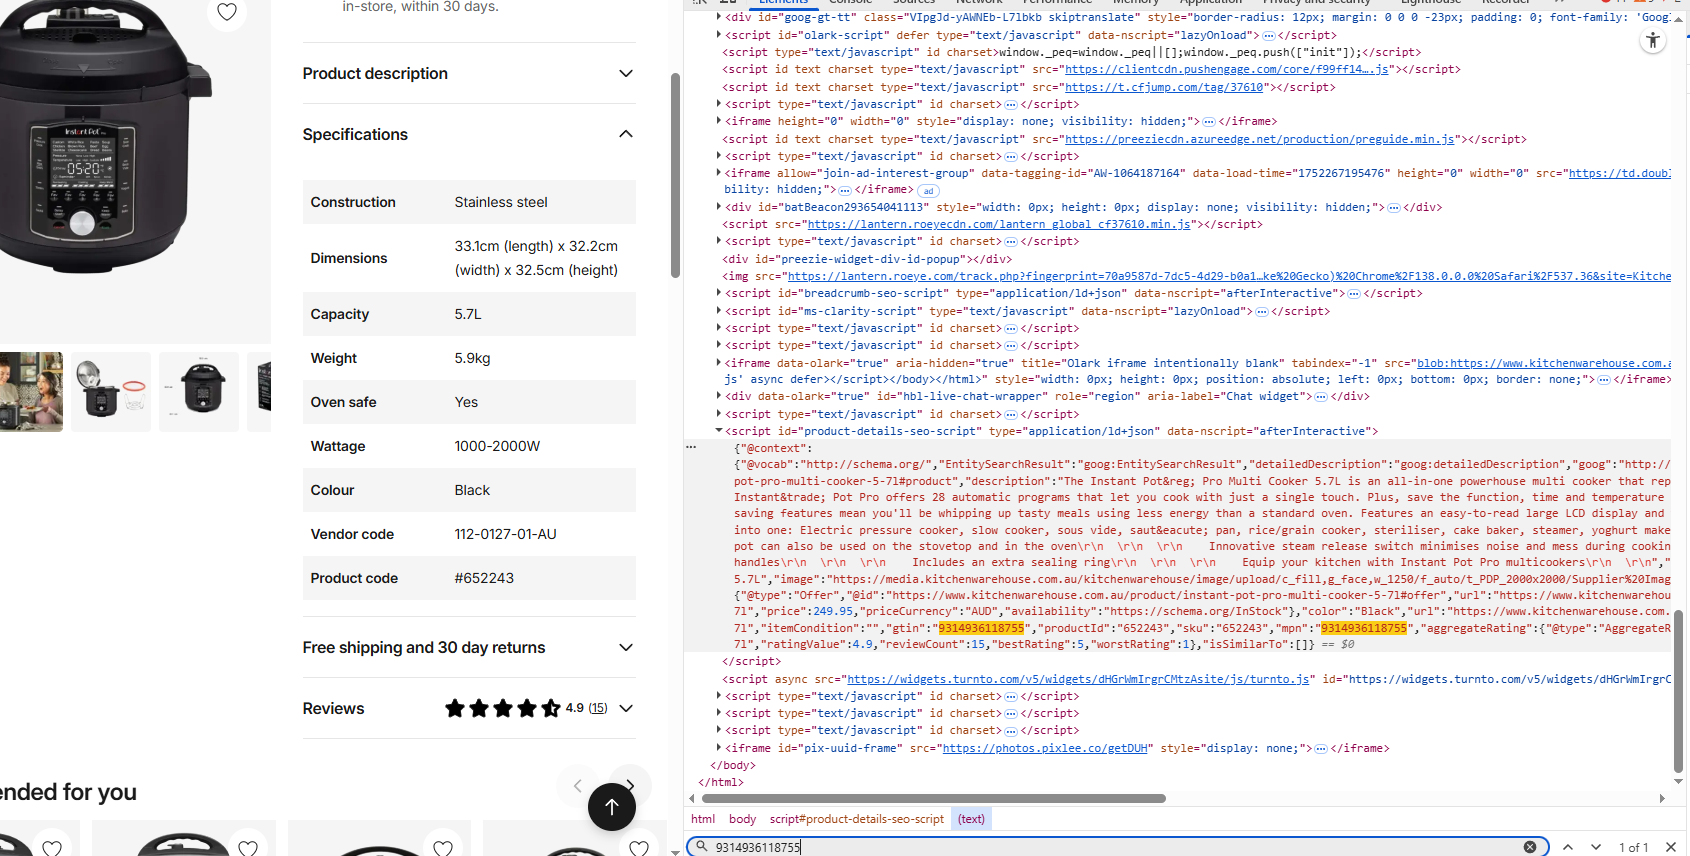
Task: Open the accessibility widget icon
Action: (1653, 40)
